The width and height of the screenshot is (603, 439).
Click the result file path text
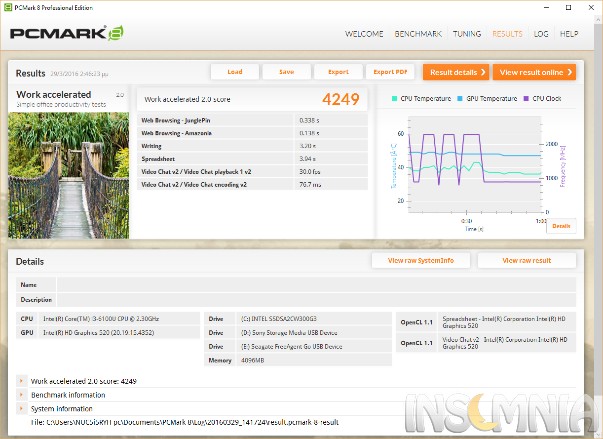pyautogui.click(x=185, y=422)
